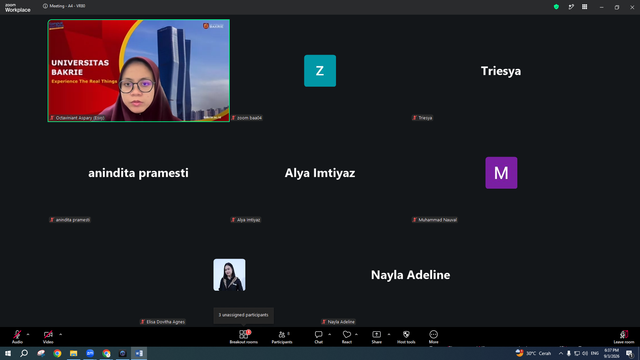Select anindita pramesti large name

(138, 173)
